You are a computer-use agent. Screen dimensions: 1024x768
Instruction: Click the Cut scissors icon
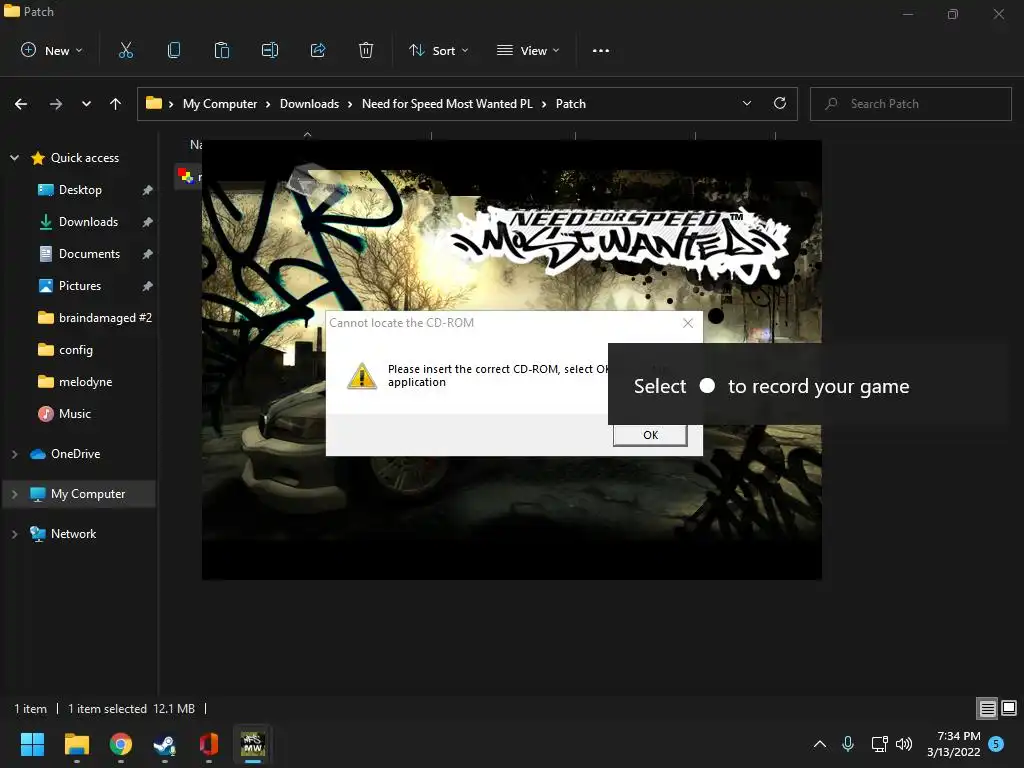coord(126,50)
